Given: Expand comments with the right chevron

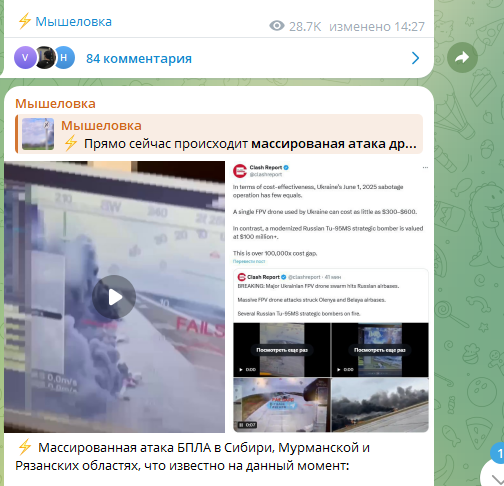Looking at the screenshot, I should point(415,58).
